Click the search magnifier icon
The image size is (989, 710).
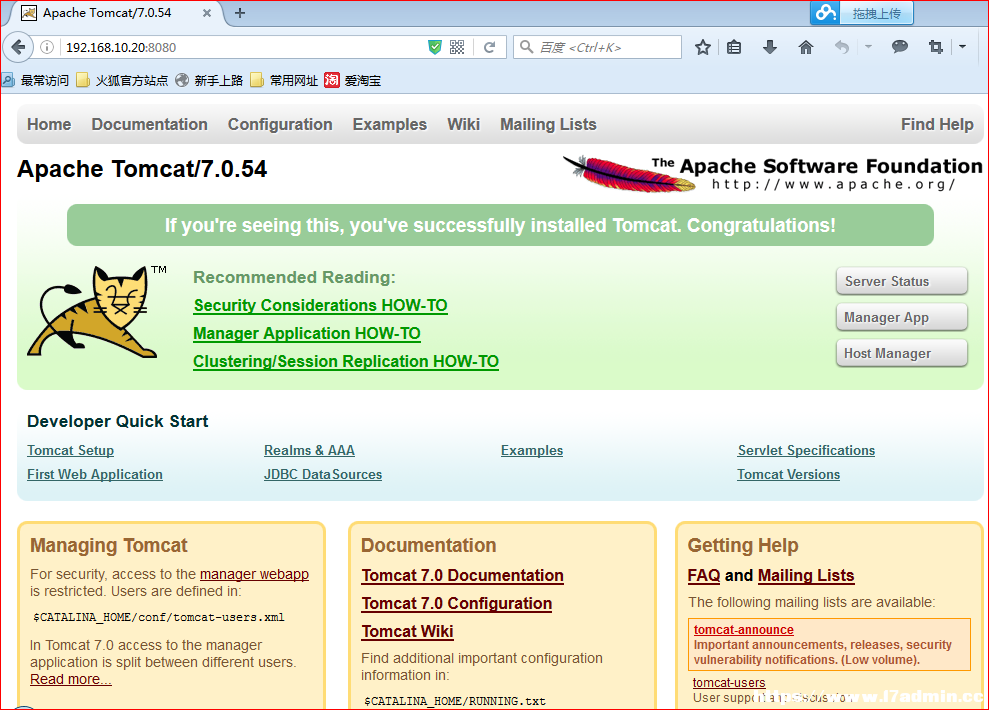(527, 47)
